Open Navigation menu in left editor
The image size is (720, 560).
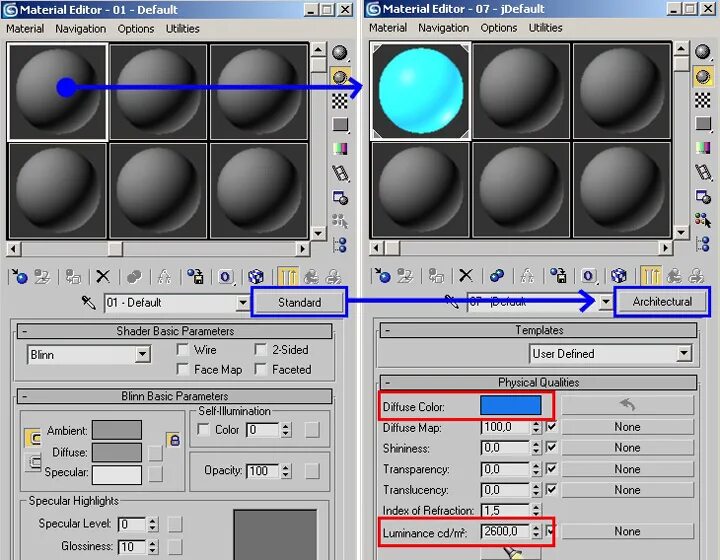click(x=80, y=28)
